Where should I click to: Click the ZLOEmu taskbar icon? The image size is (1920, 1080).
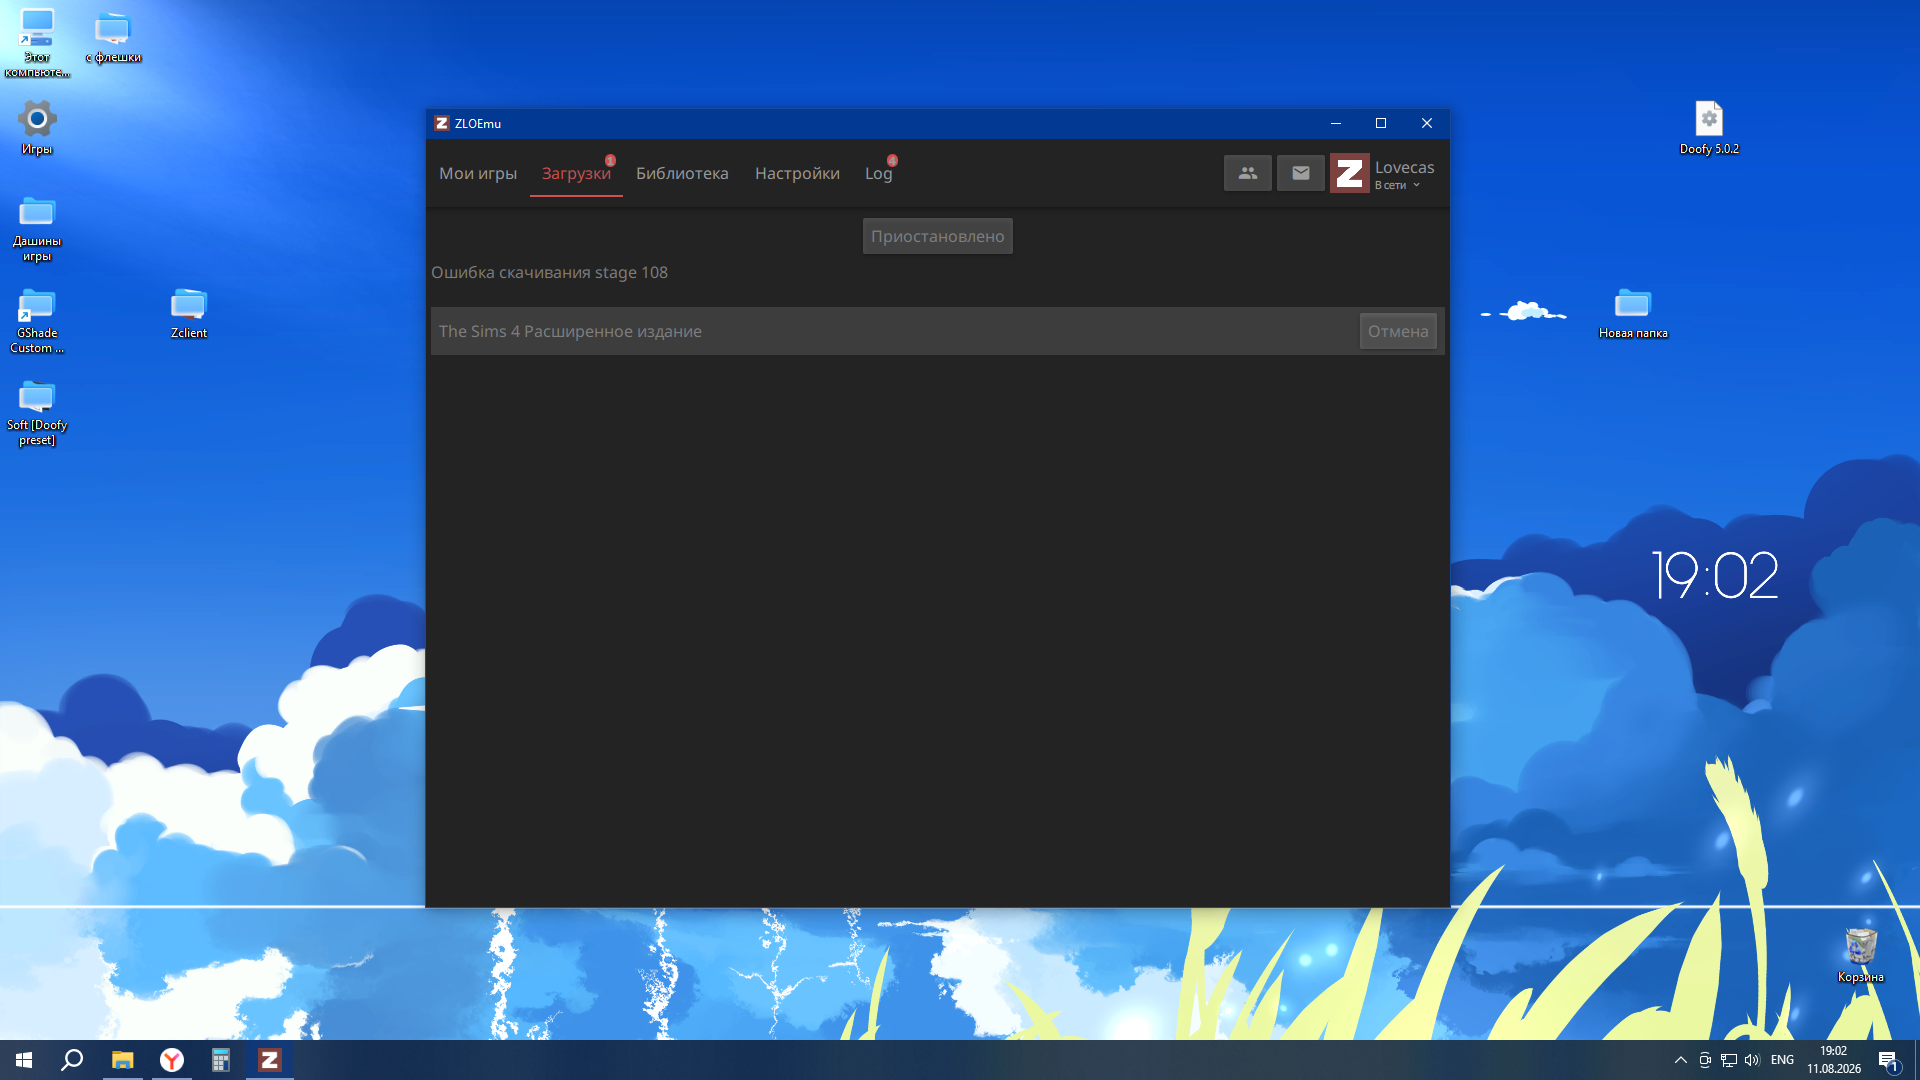click(270, 1060)
